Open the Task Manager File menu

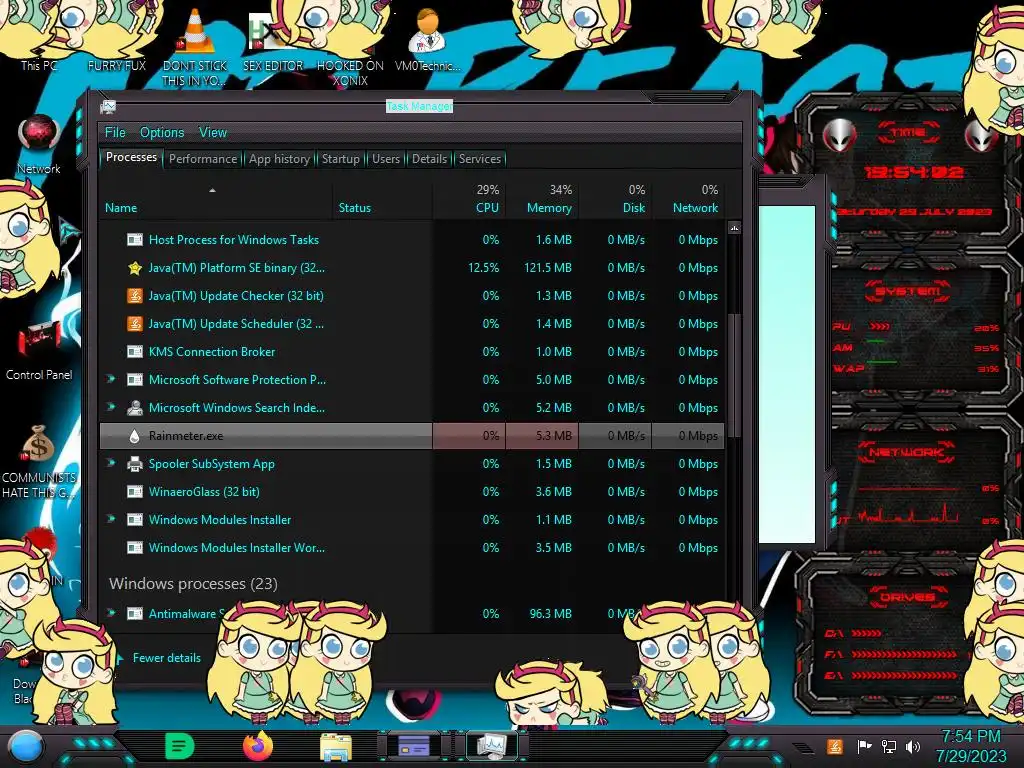pos(115,133)
